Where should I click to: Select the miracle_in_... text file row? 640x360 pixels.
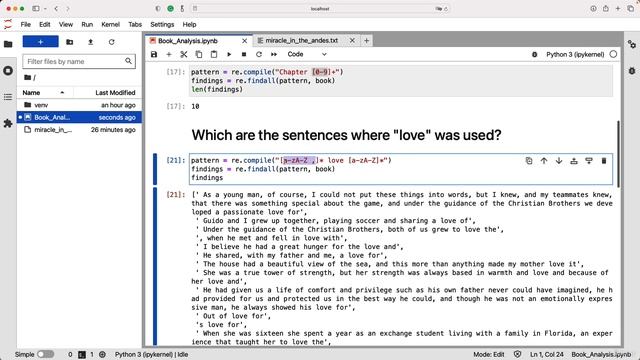(79, 130)
